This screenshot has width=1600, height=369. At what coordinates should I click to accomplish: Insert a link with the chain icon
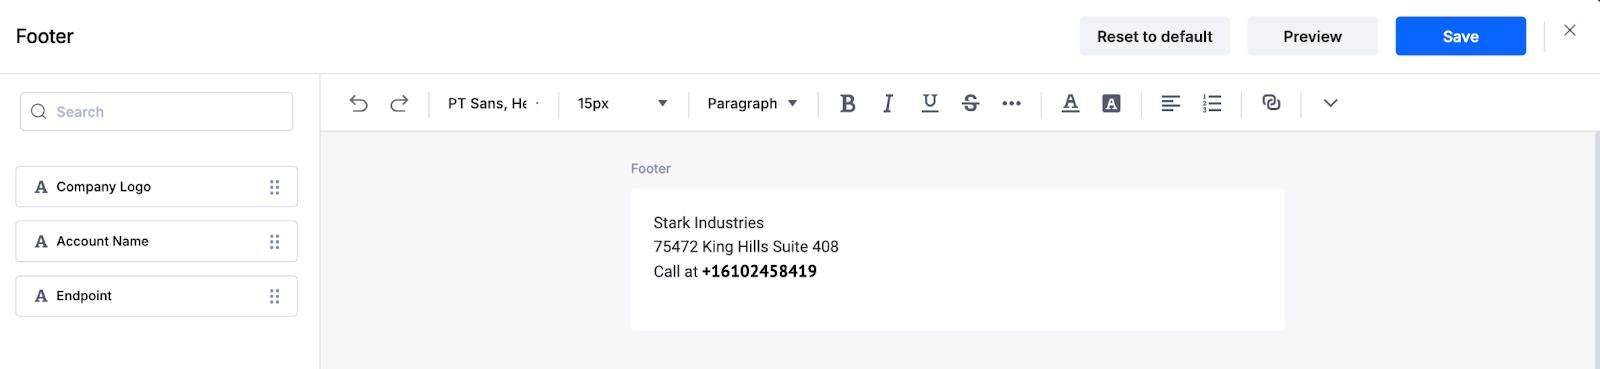click(x=1271, y=102)
